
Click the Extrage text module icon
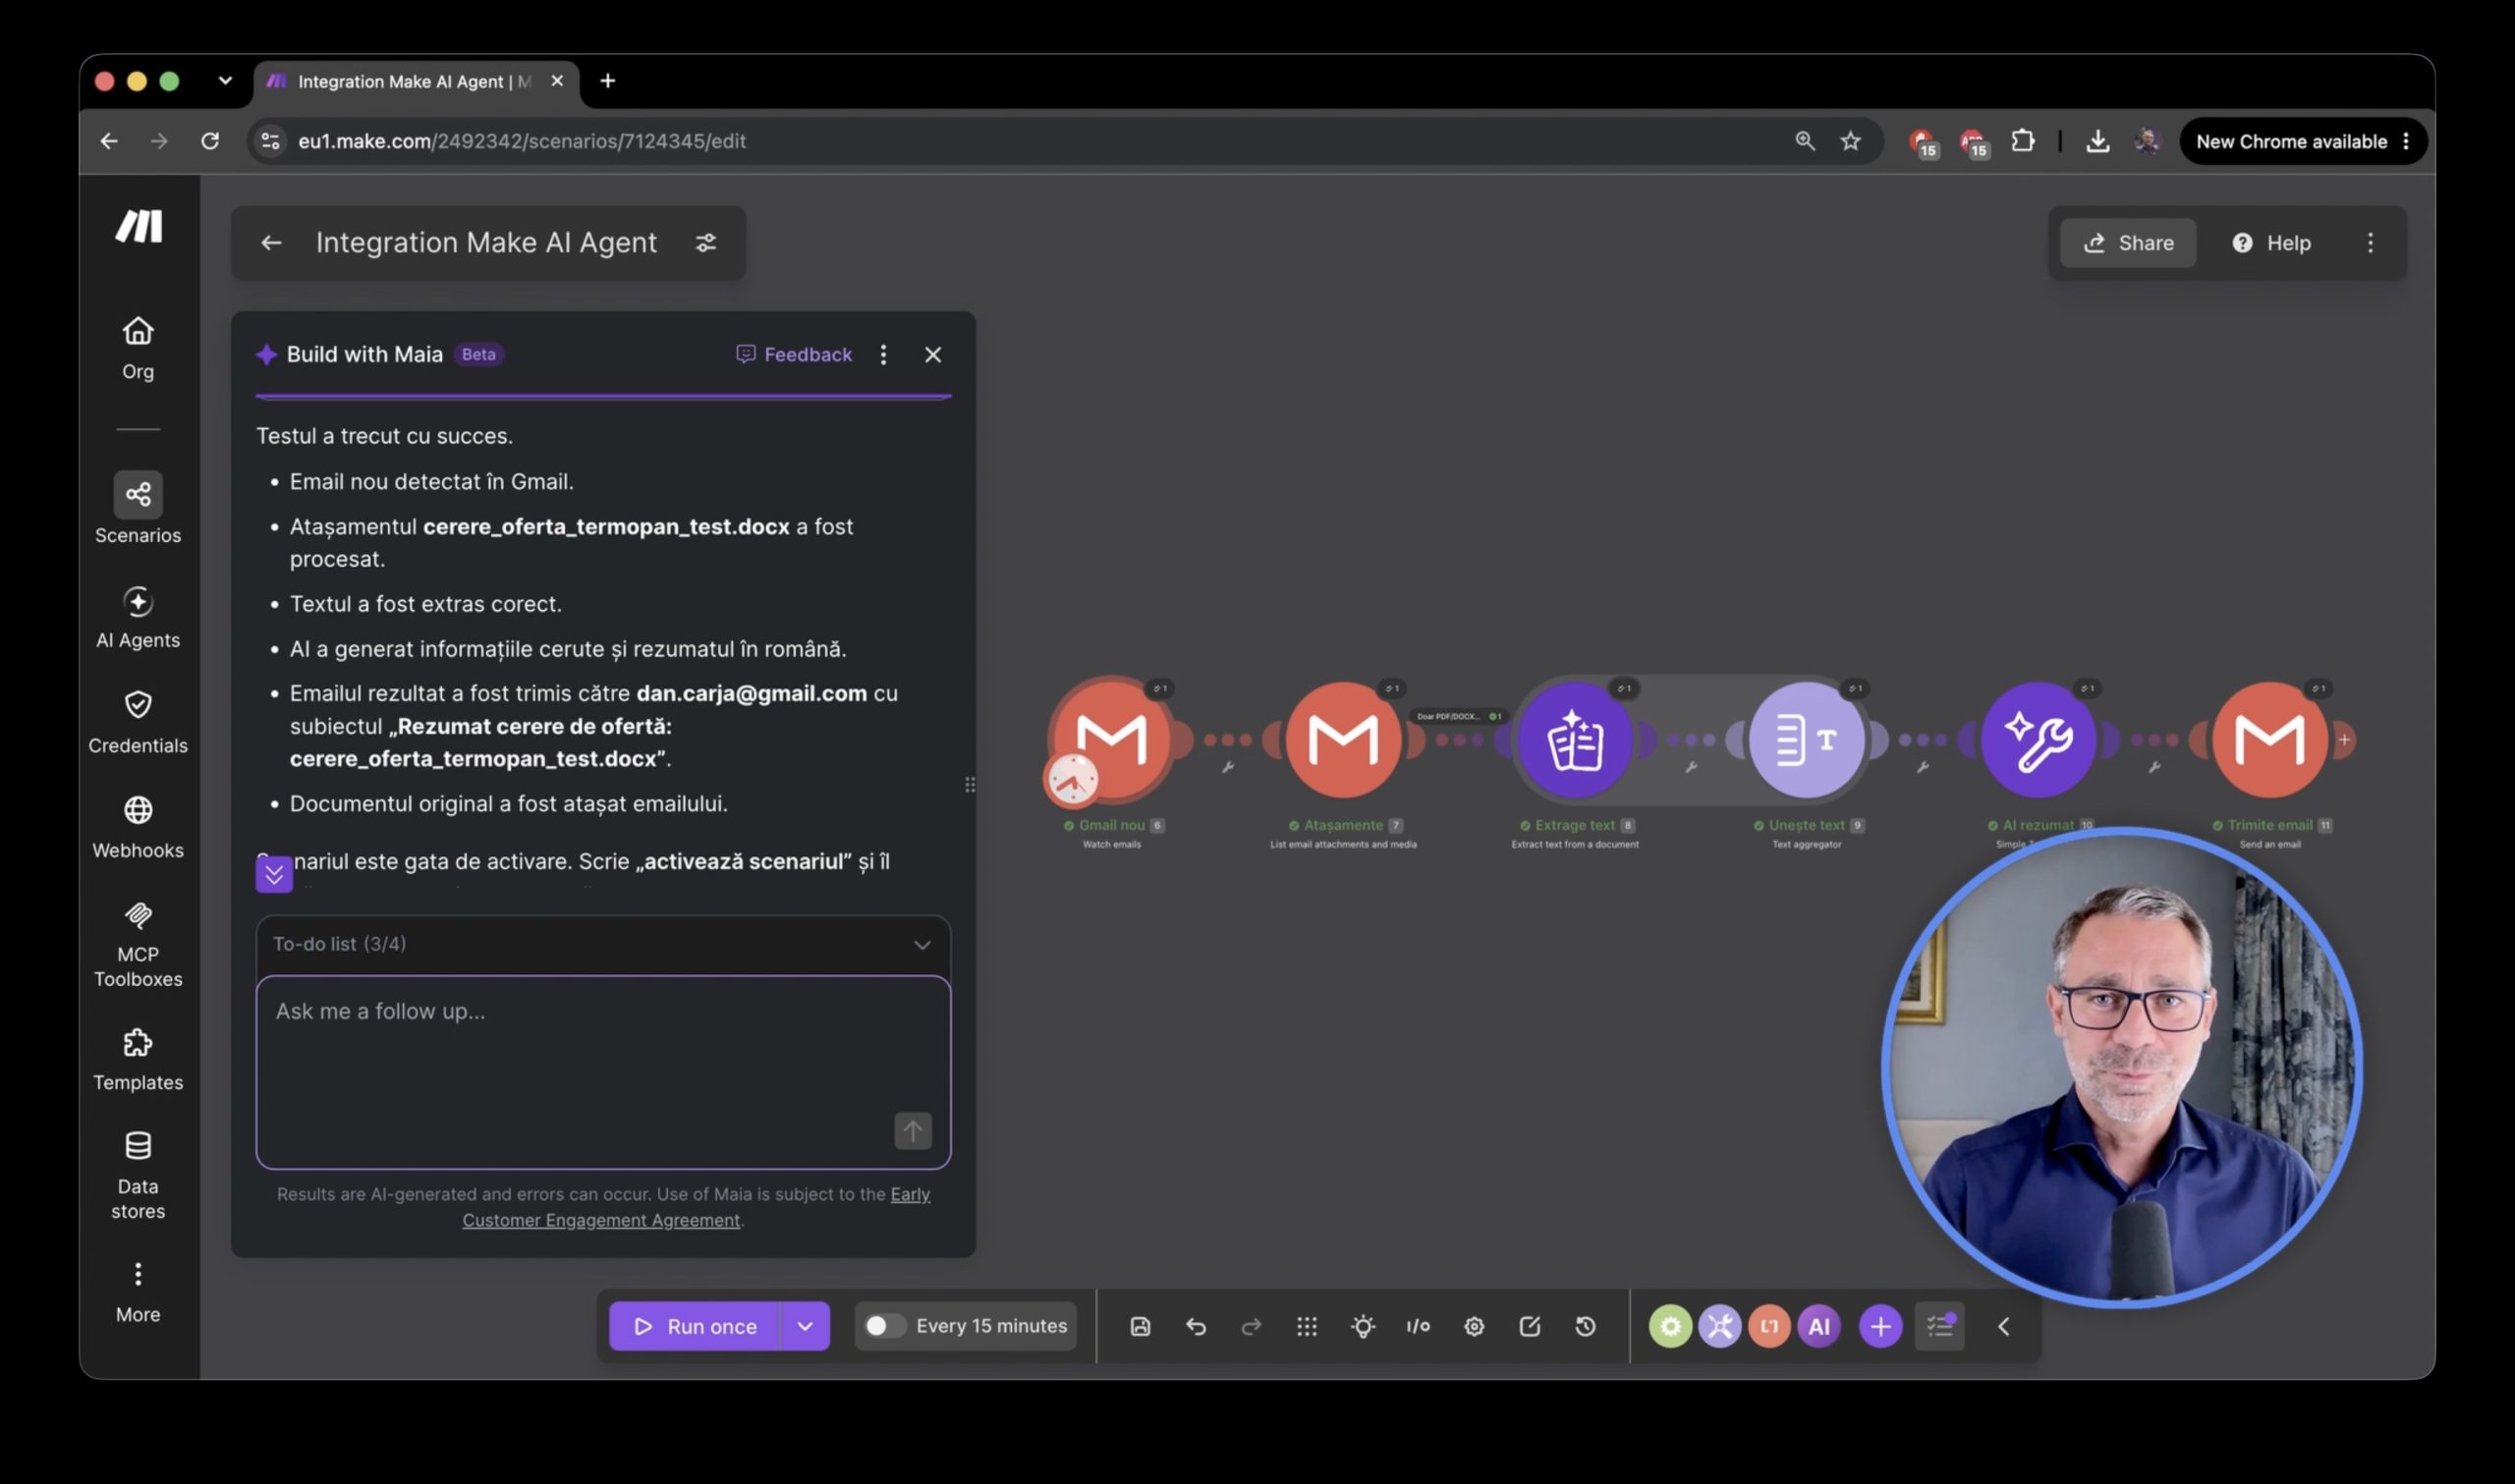point(1575,740)
